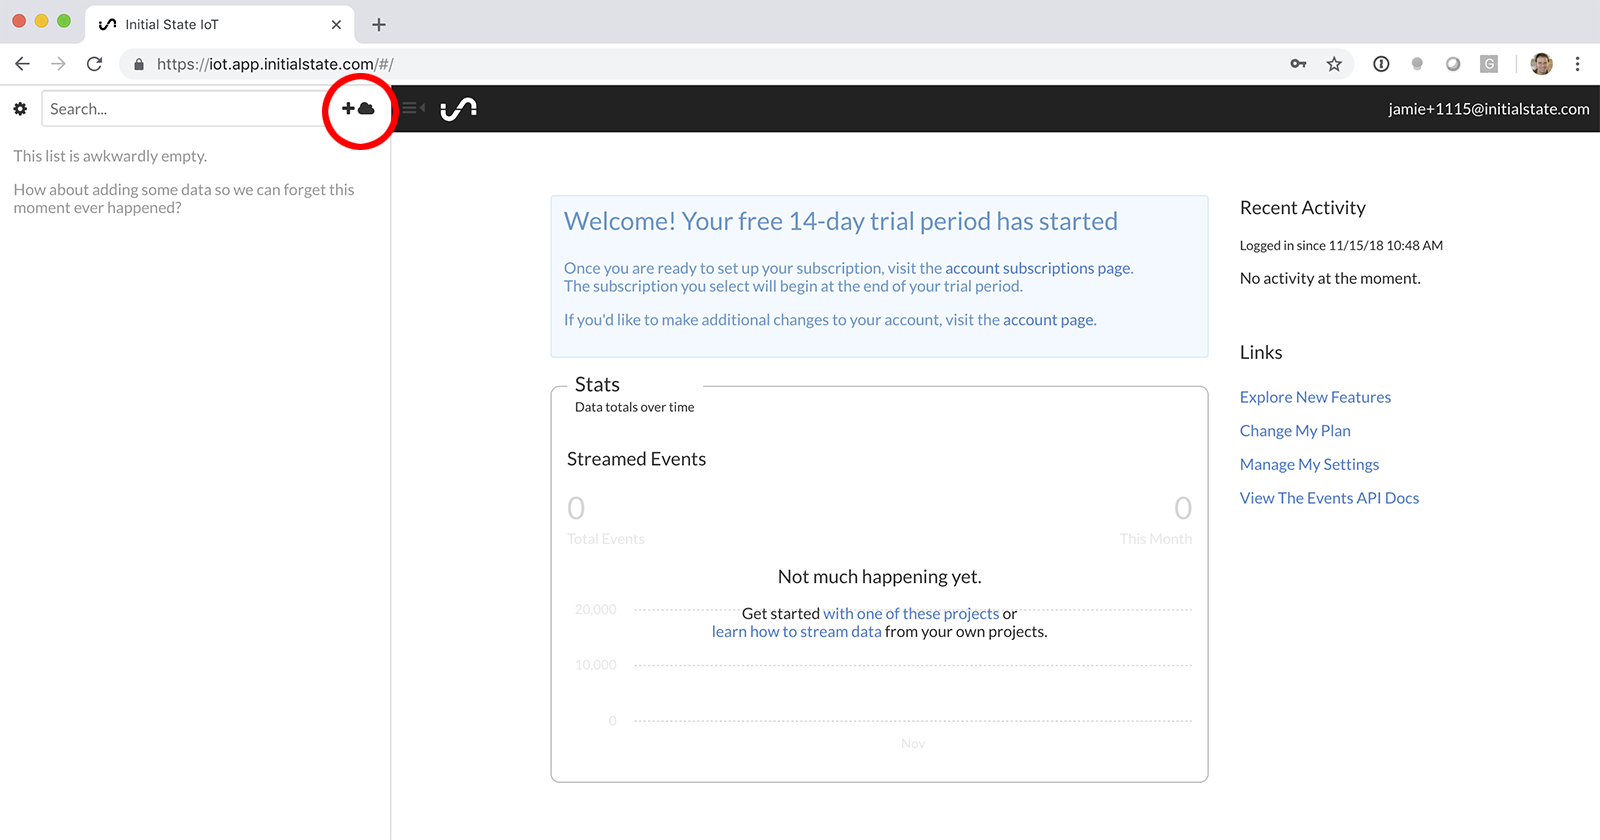Focus the sidebar Search field

point(180,109)
